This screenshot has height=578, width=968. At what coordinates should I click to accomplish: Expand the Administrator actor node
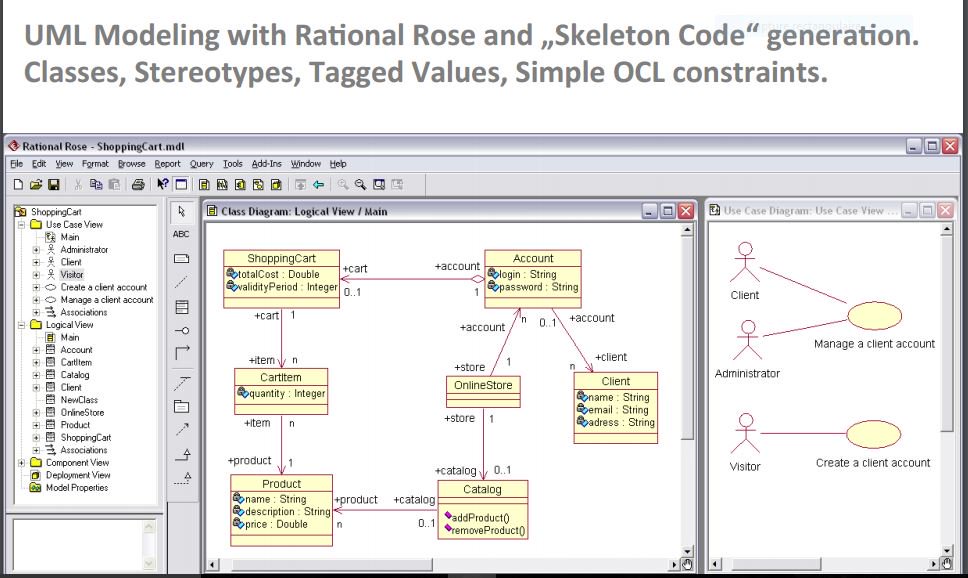(x=36, y=250)
